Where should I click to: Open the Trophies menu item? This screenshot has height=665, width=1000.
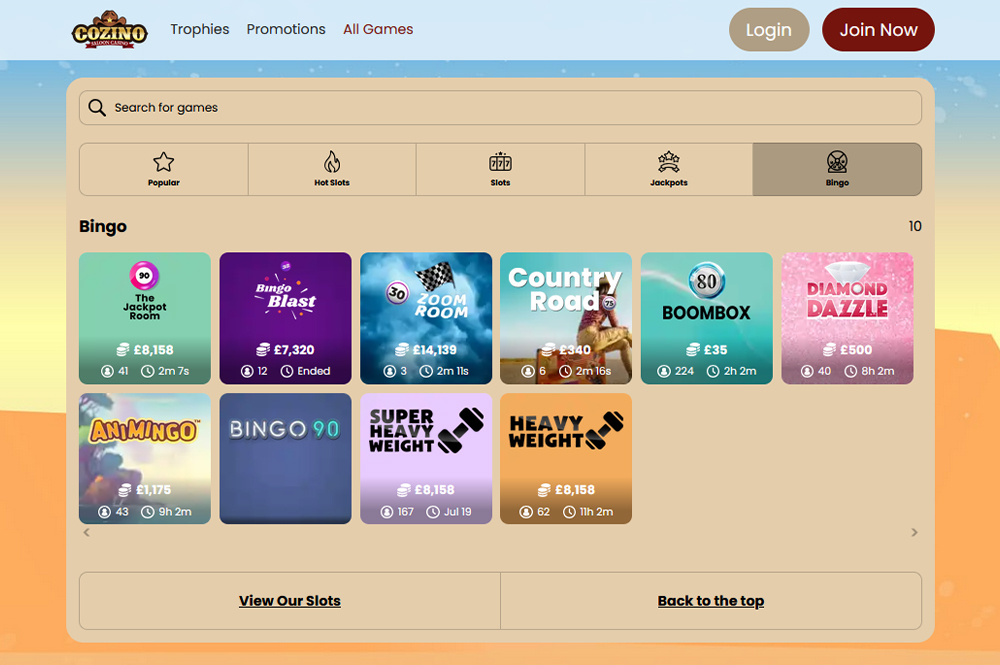tap(200, 29)
